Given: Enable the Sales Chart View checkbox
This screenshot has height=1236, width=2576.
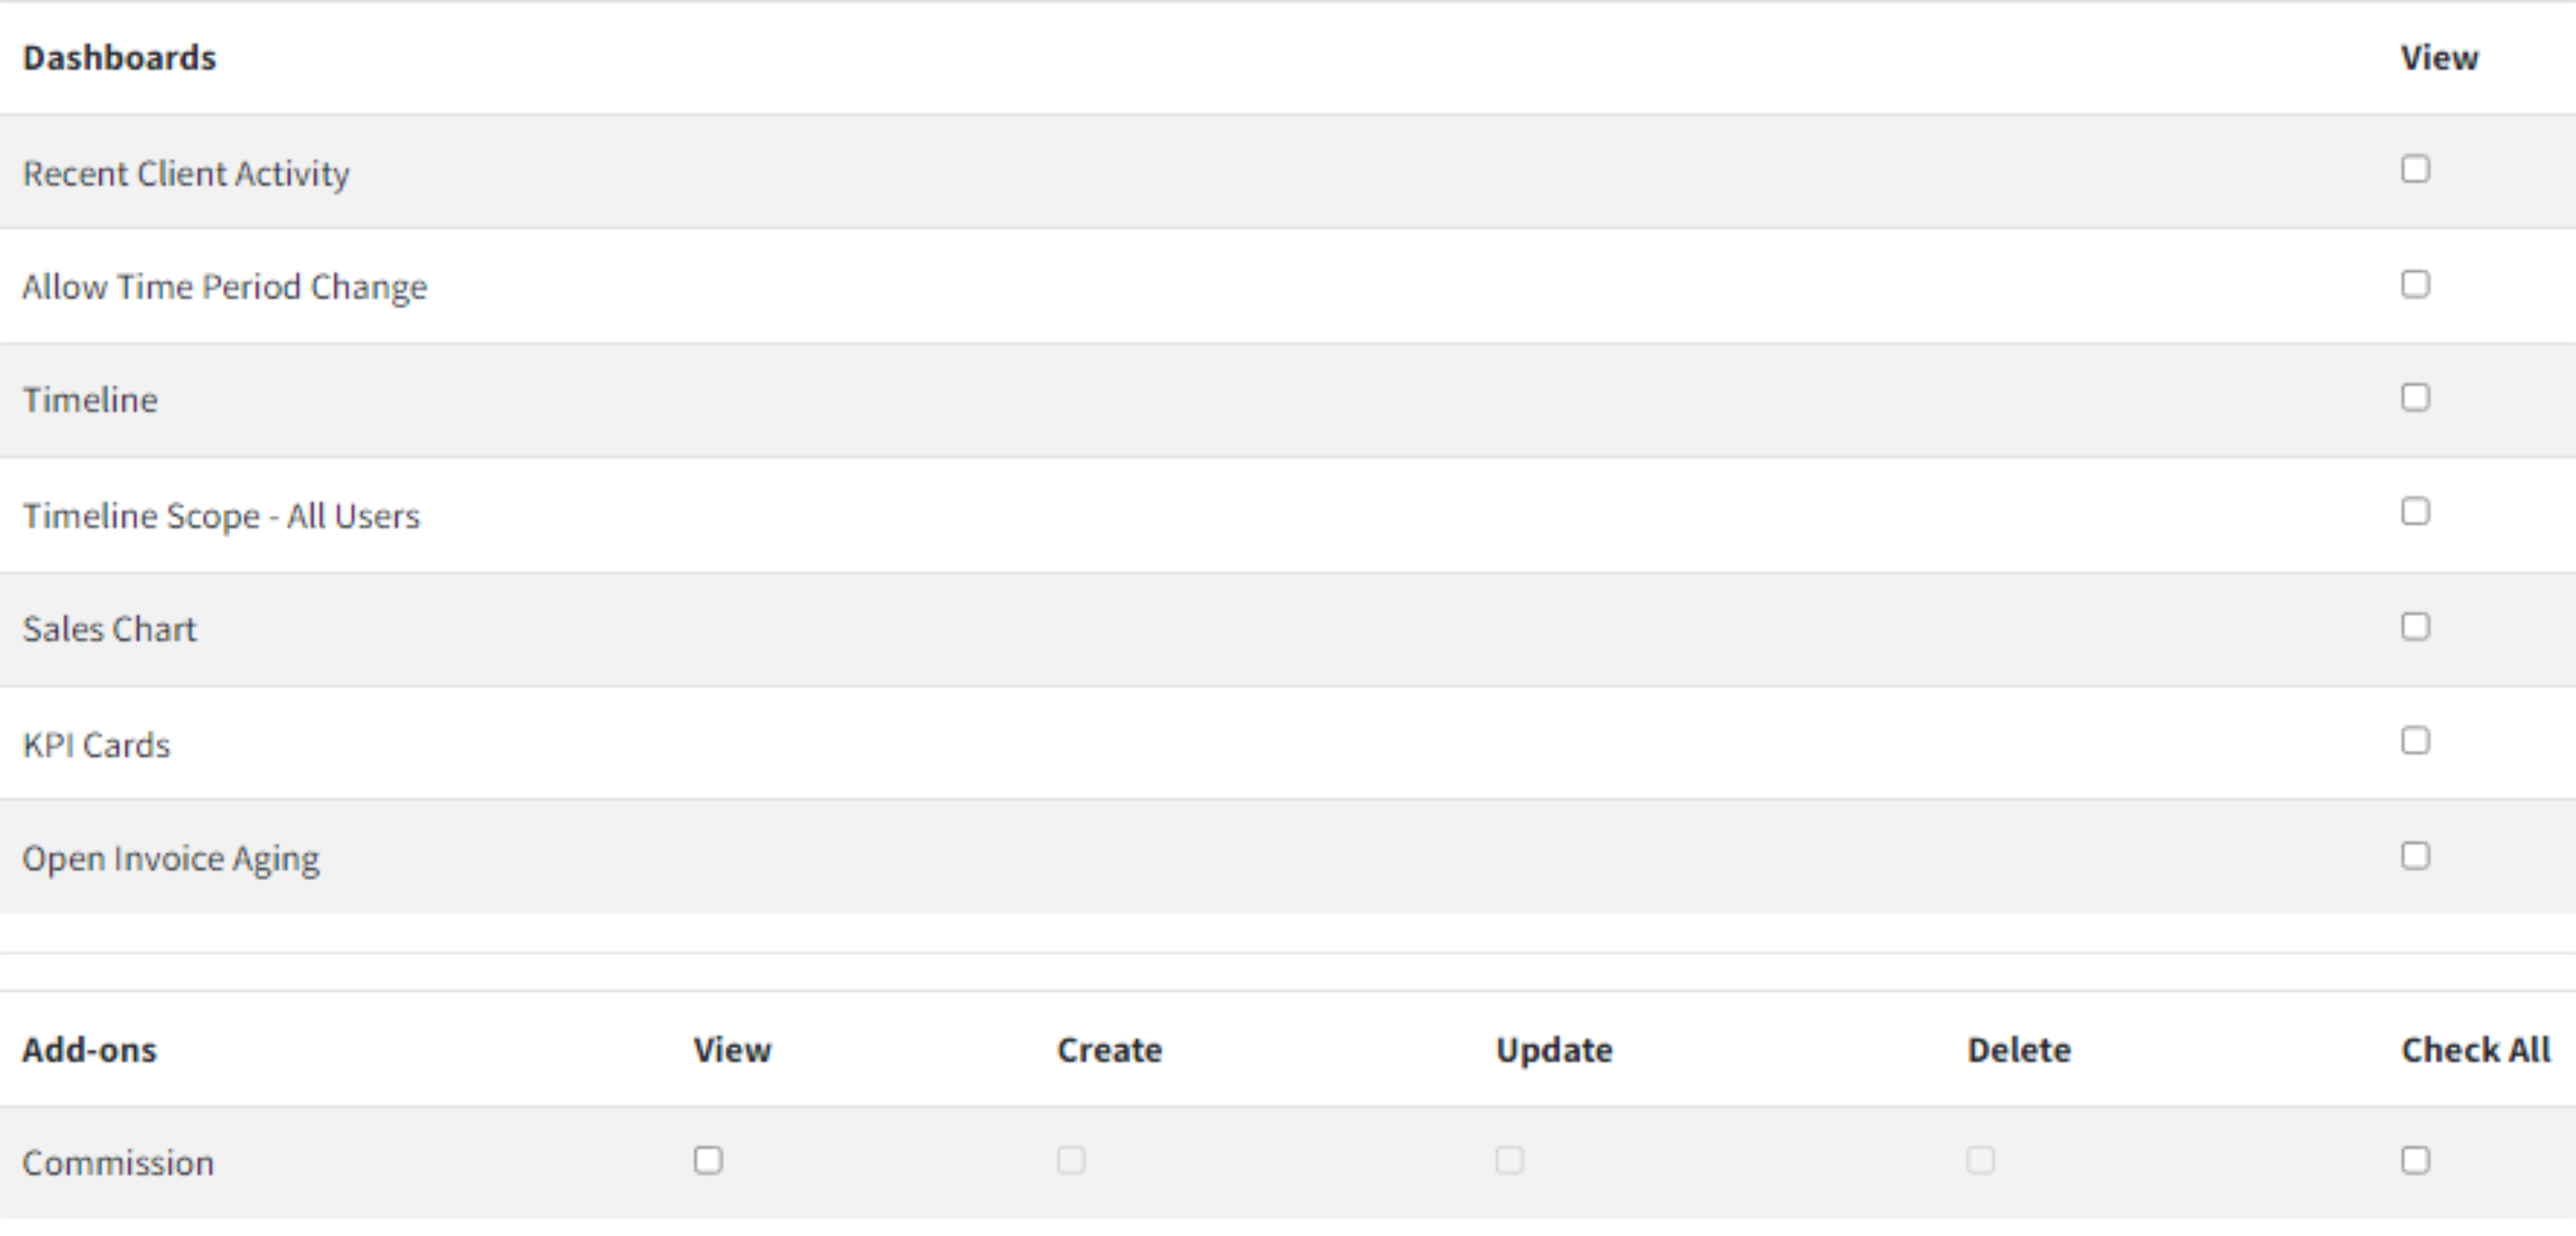Looking at the screenshot, I should (2415, 626).
